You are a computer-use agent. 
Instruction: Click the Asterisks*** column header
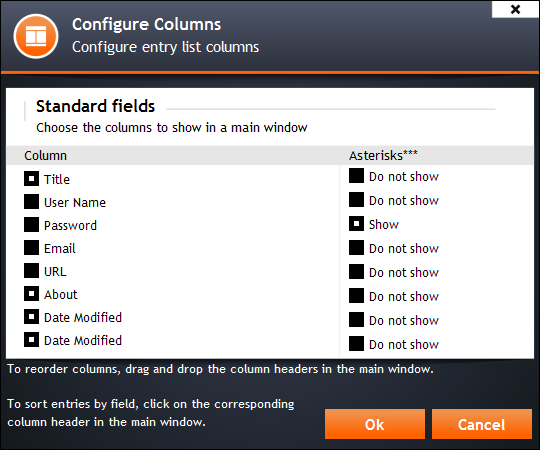point(383,156)
